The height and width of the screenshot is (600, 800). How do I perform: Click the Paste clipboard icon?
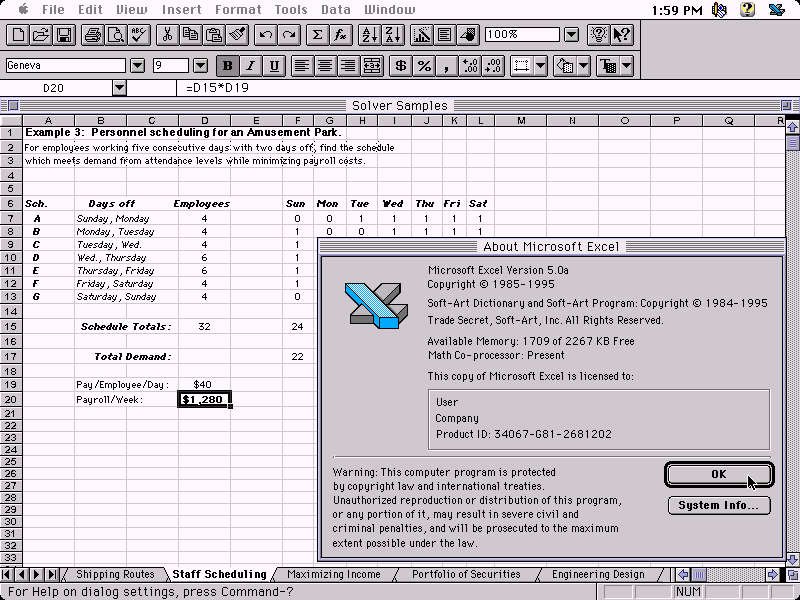[213, 35]
